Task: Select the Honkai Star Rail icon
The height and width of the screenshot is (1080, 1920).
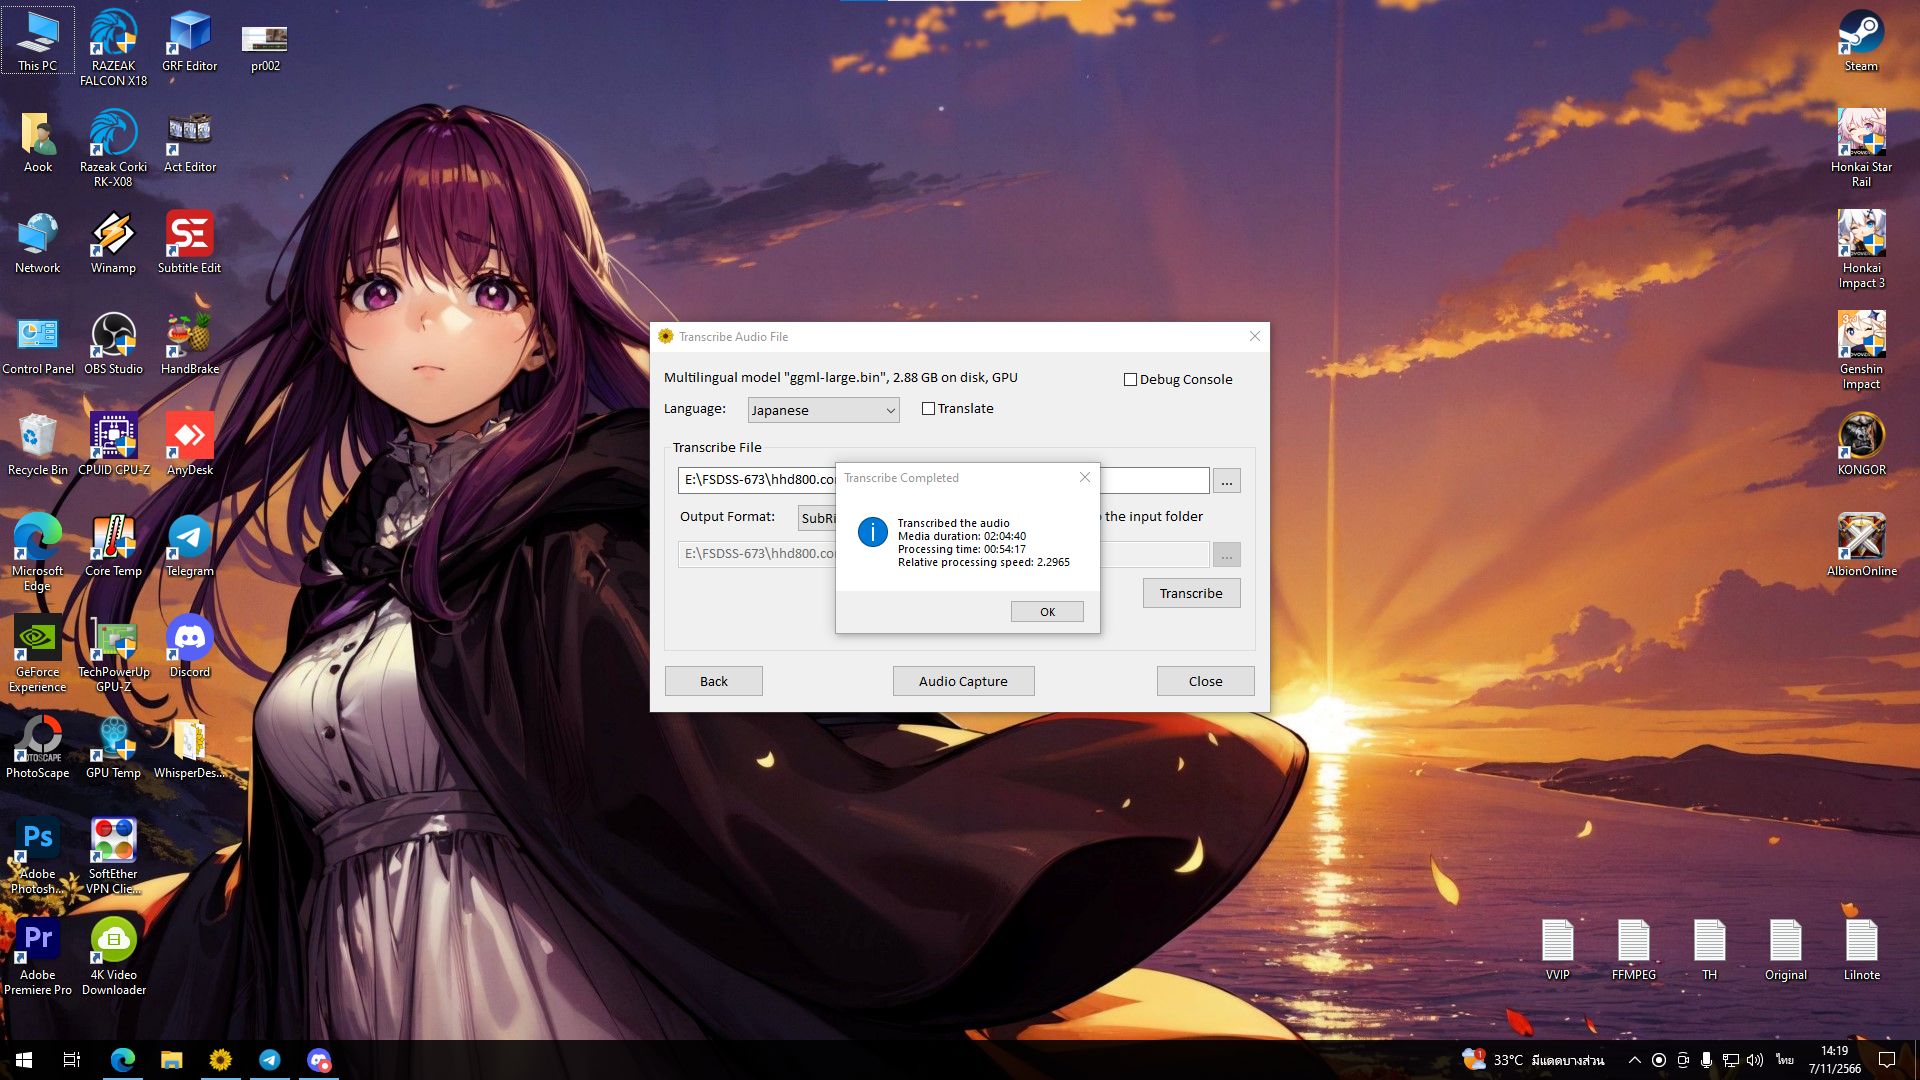Action: [x=1861, y=148]
